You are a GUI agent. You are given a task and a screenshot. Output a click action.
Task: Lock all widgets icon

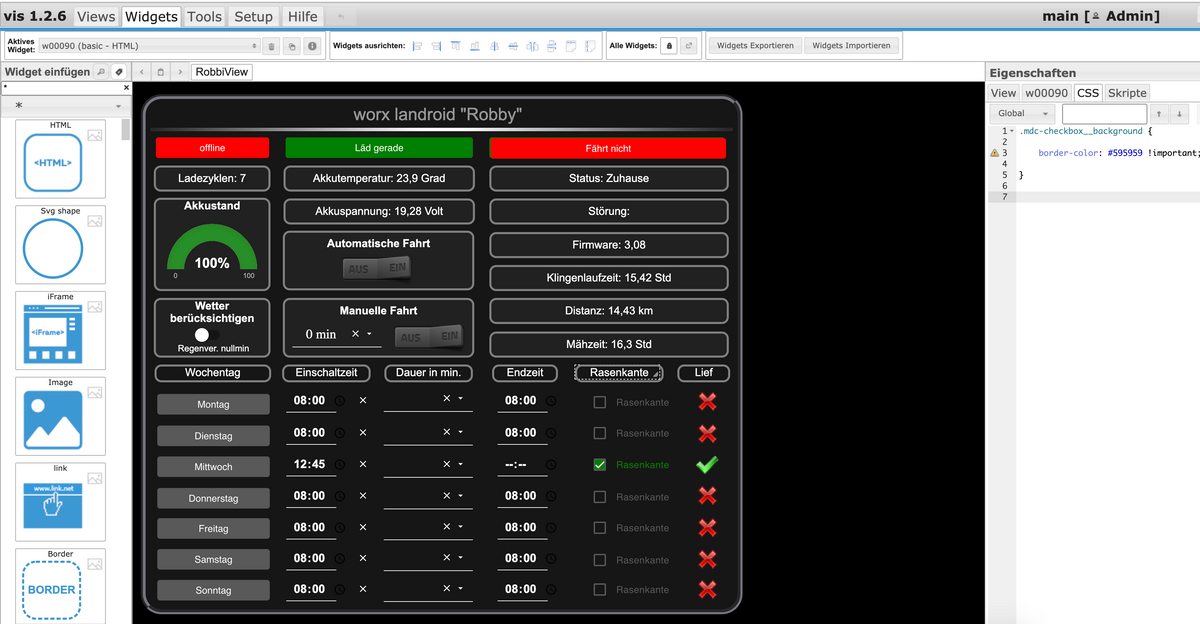tap(669, 46)
